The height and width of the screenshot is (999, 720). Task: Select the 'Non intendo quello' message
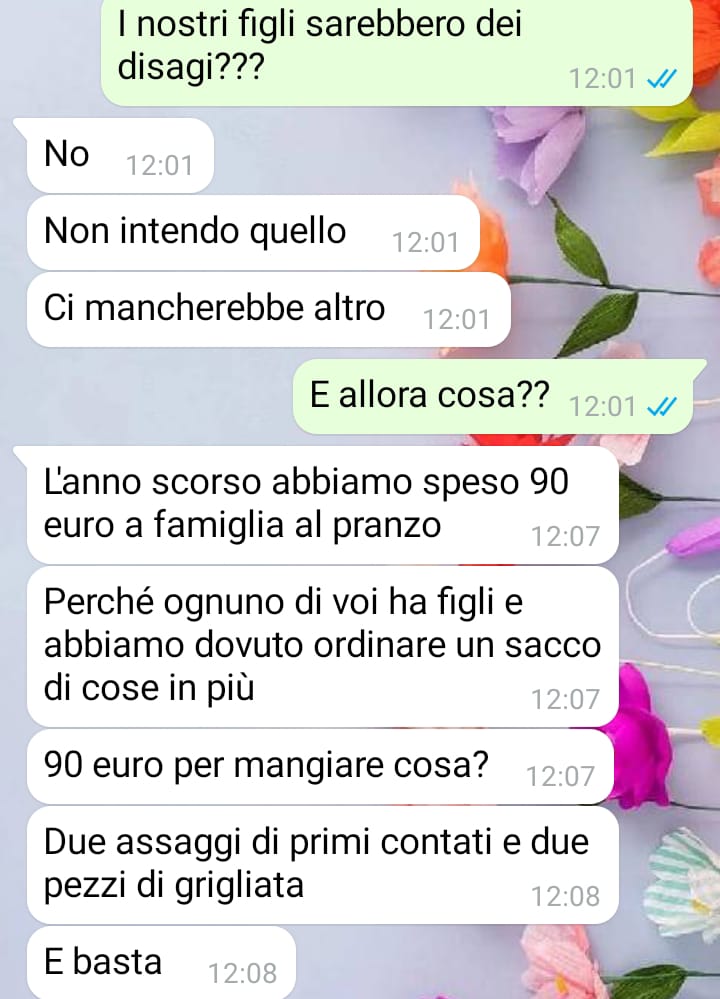[252, 232]
